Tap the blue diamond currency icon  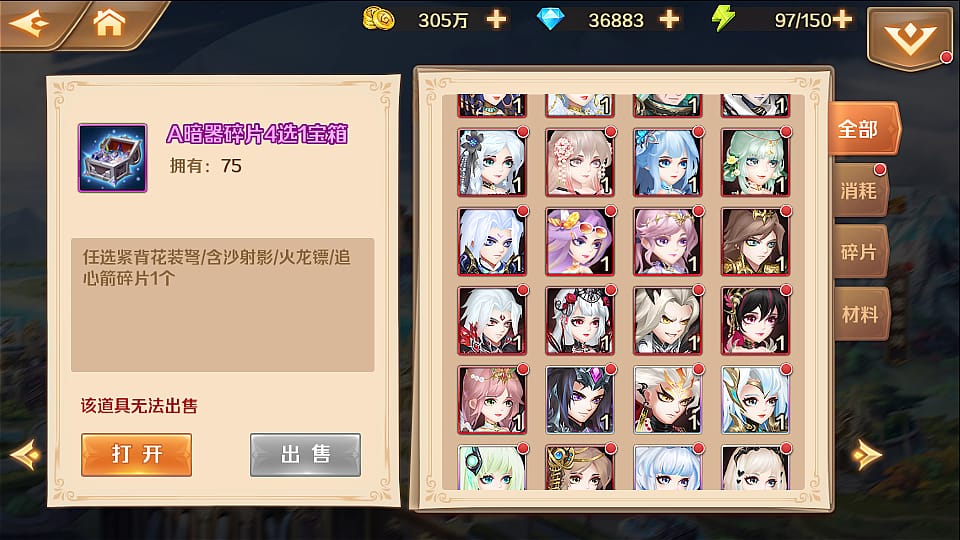click(x=550, y=20)
